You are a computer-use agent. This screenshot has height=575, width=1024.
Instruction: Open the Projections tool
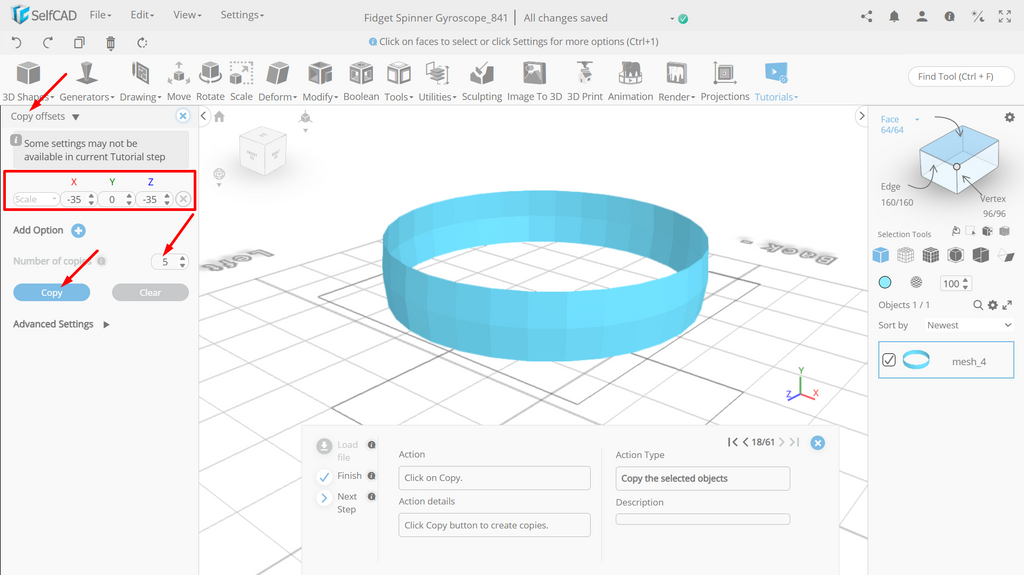point(725,81)
